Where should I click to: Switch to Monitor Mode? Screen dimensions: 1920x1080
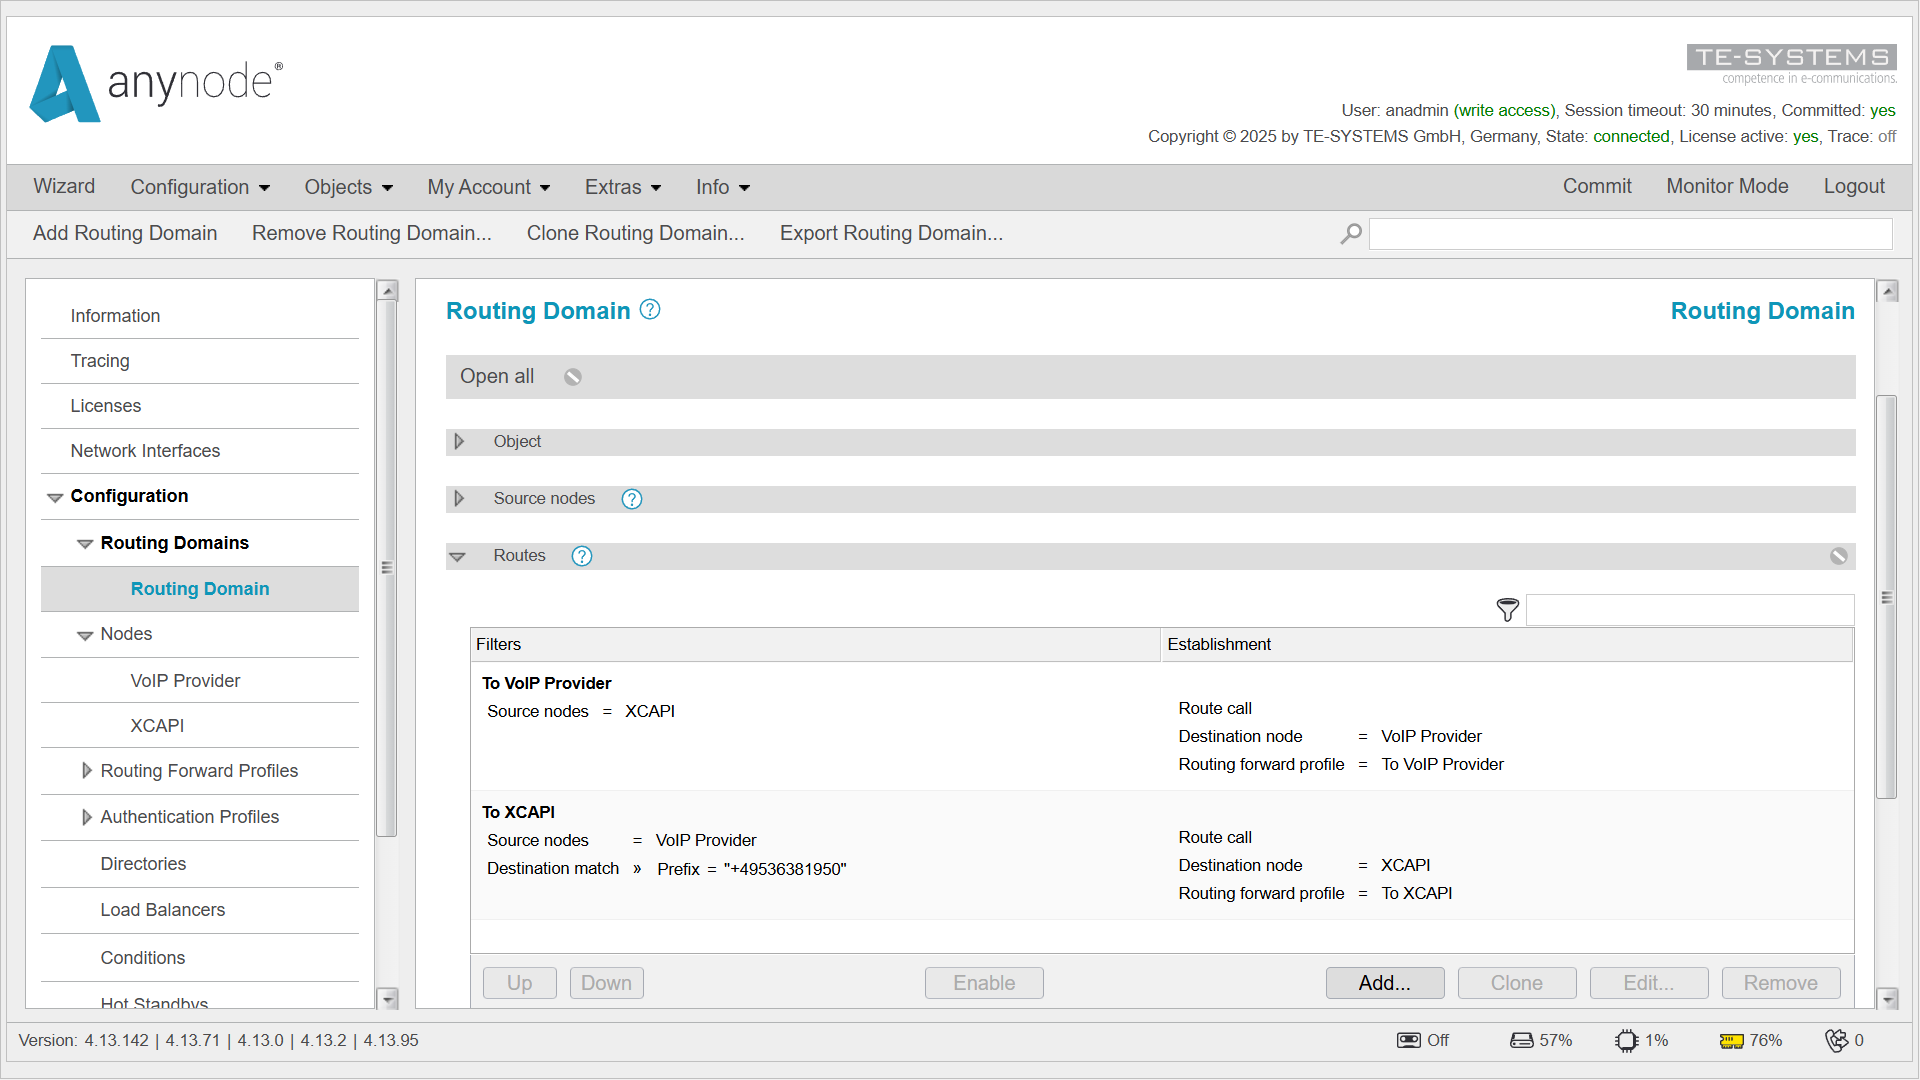pyautogui.click(x=1727, y=187)
